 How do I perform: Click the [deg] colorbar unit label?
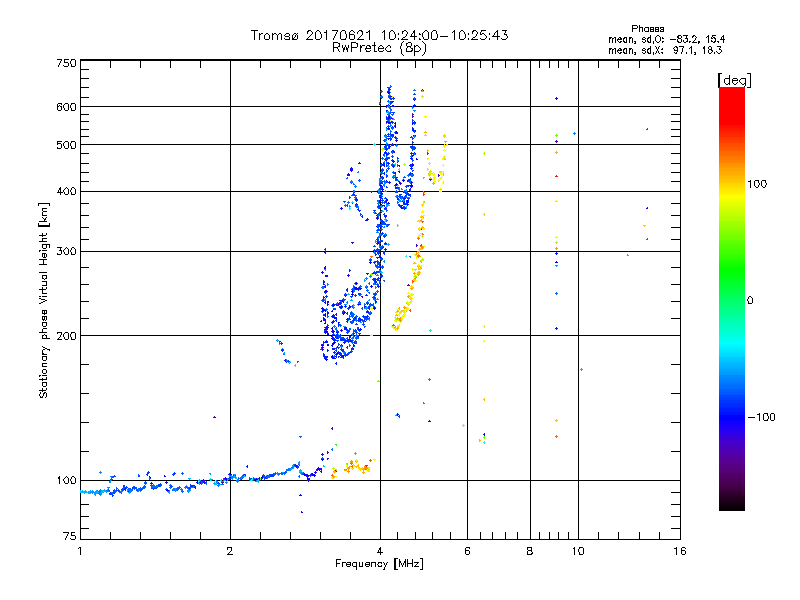point(733,79)
